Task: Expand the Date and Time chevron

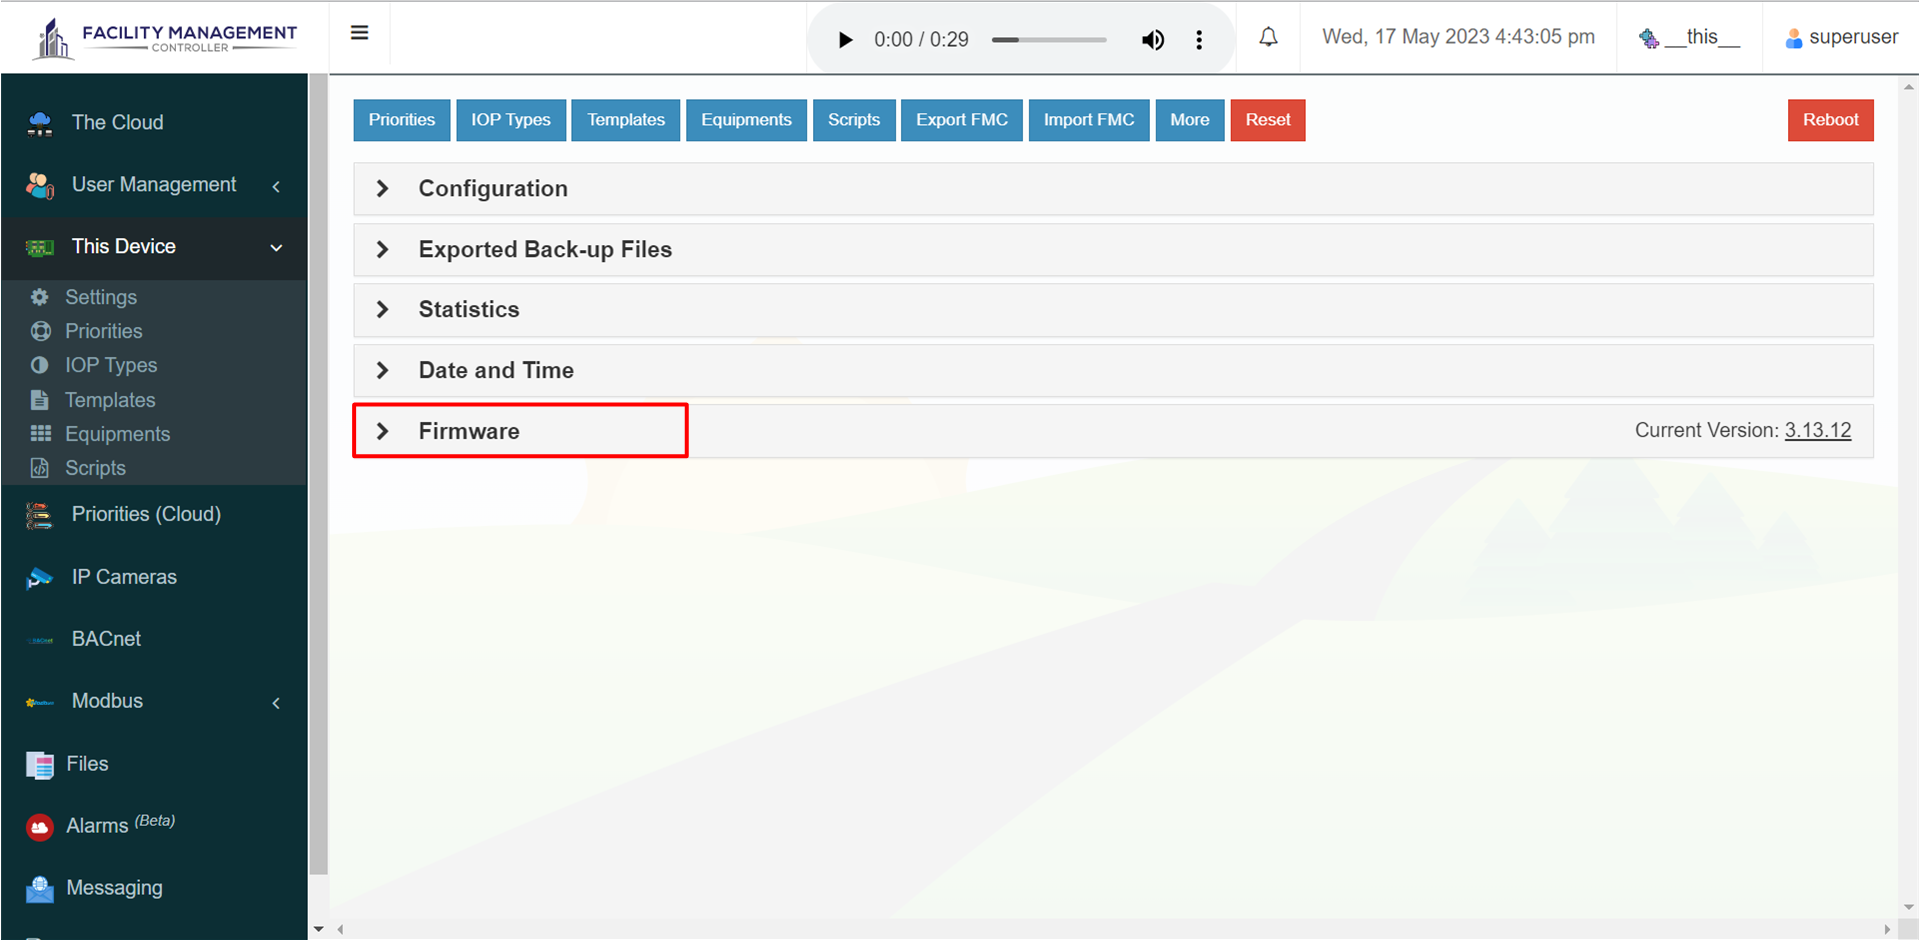Action: [x=382, y=371]
